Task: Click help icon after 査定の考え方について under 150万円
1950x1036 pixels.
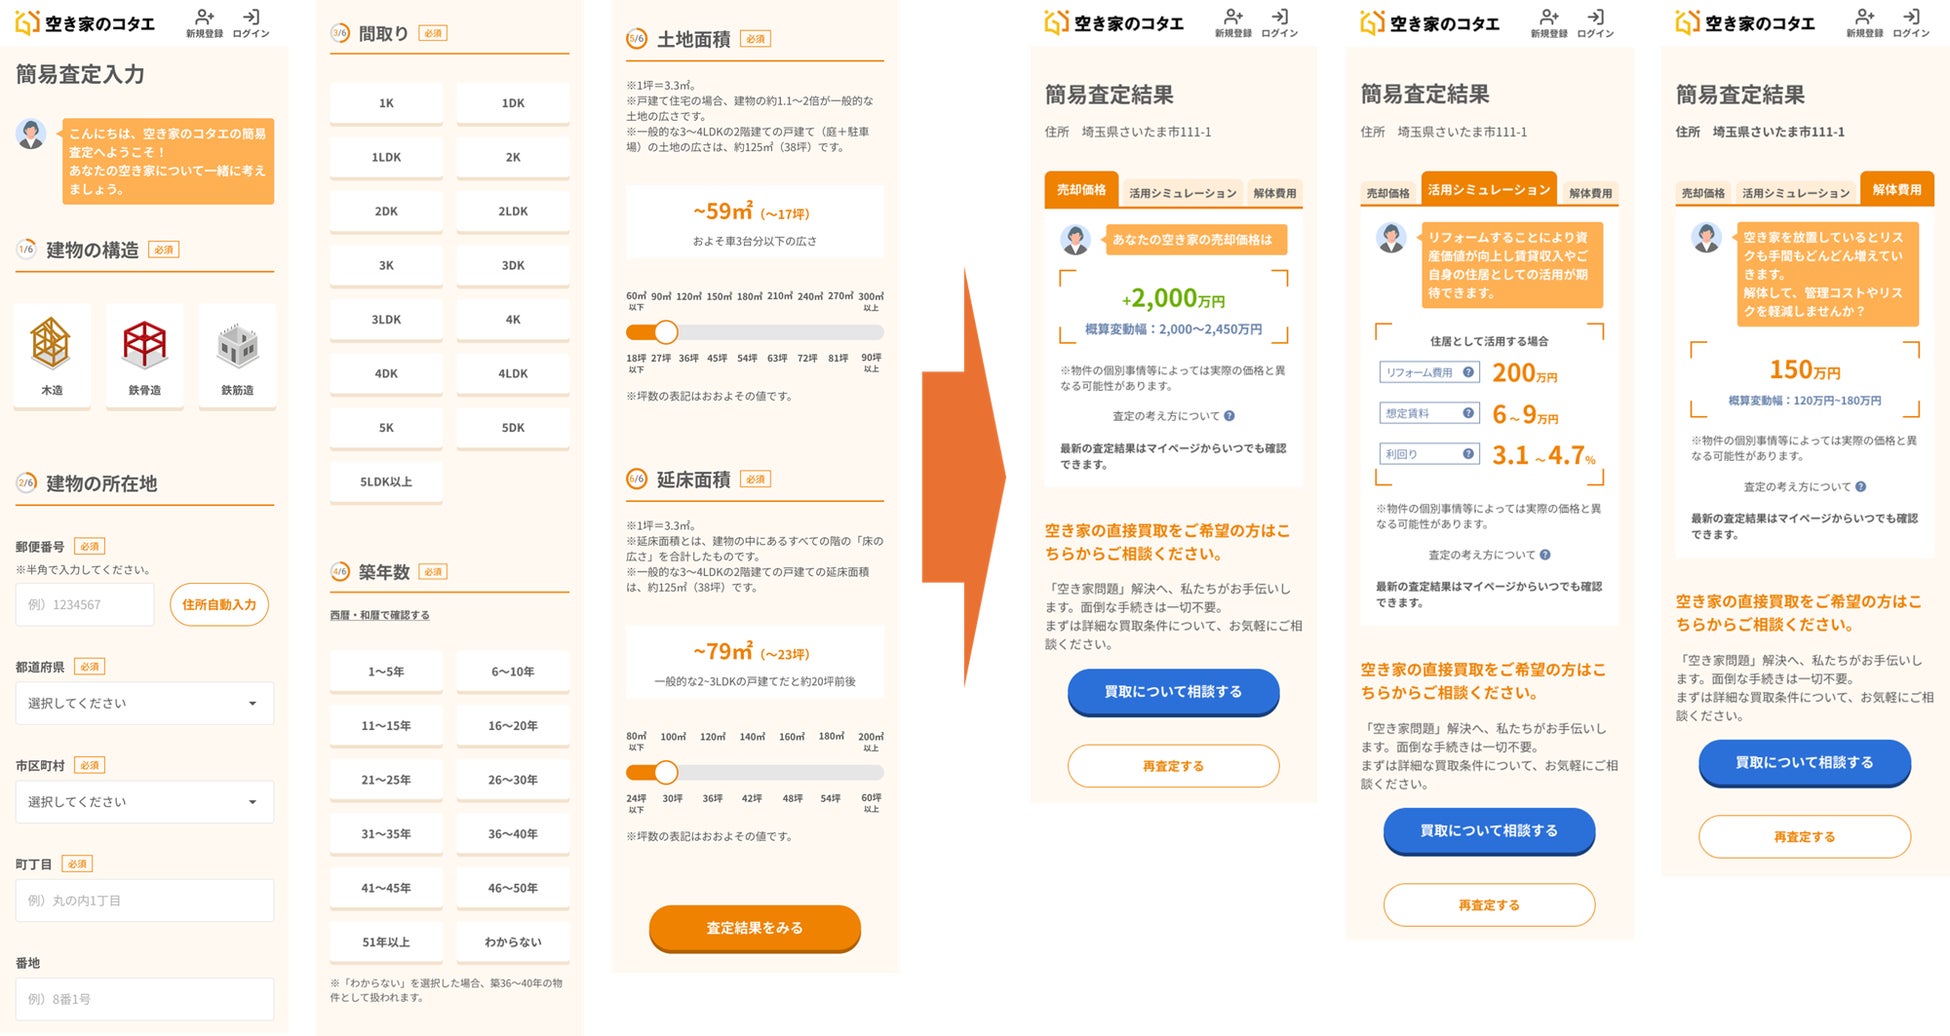Action: click(x=1860, y=487)
